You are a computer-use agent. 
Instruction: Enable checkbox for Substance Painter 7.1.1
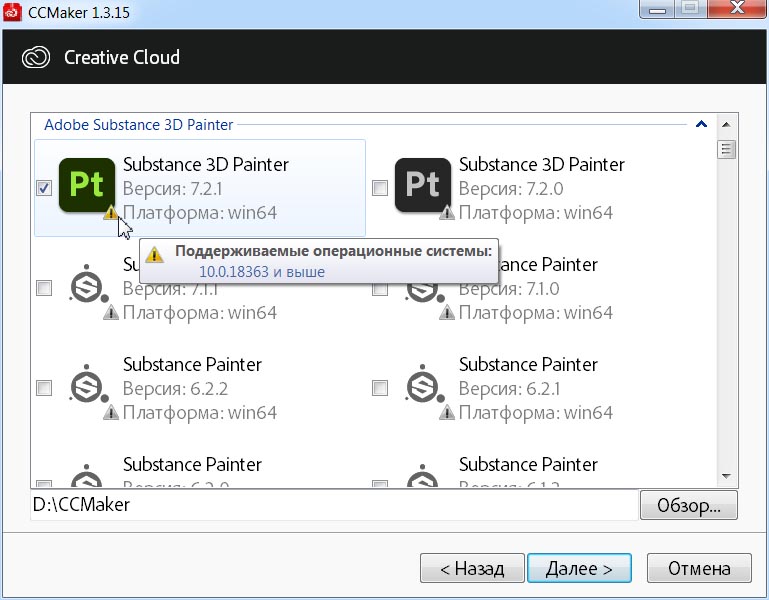pyautogui.click(x=44, y=288)
